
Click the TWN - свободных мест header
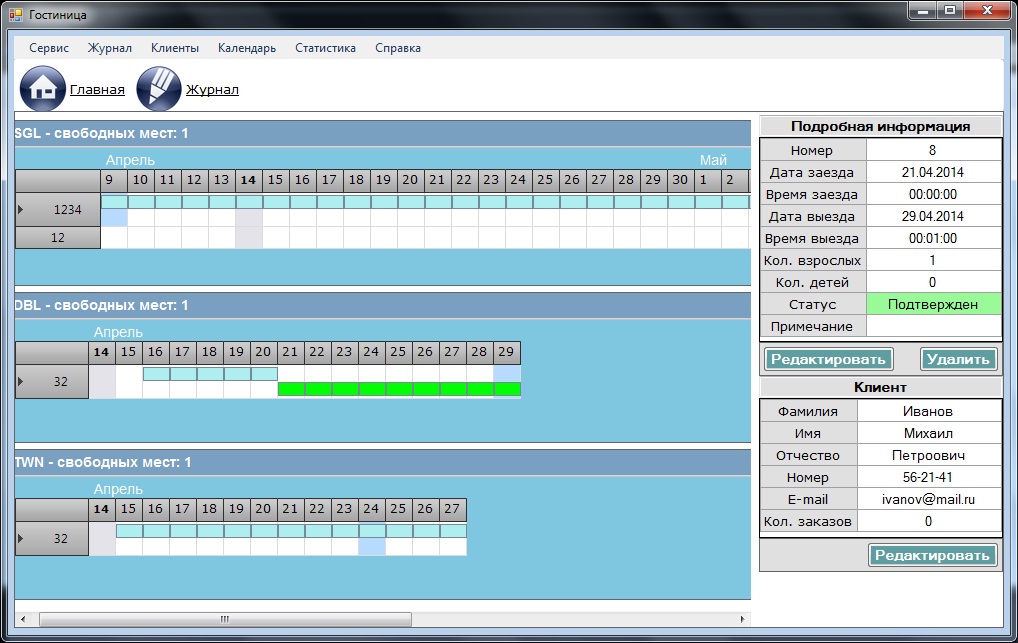coord(382,462)
